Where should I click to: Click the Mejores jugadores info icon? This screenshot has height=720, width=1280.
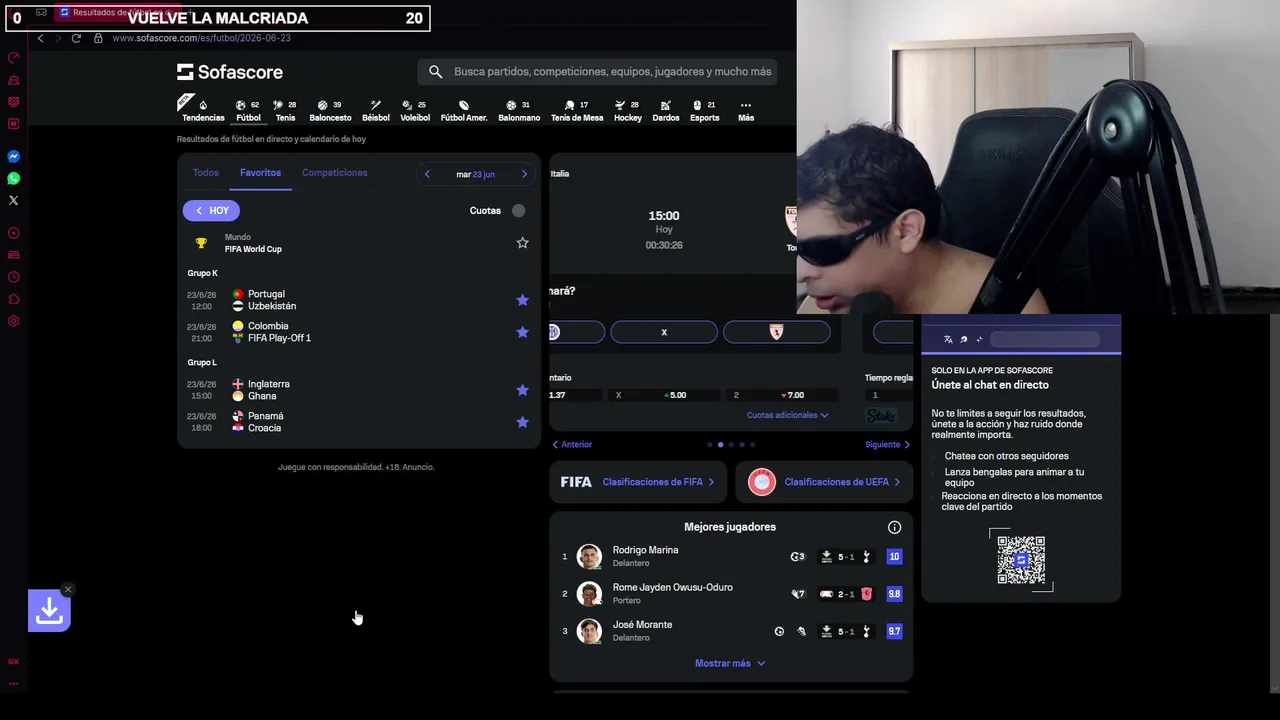pyautogui.click(x=894, y=527)
